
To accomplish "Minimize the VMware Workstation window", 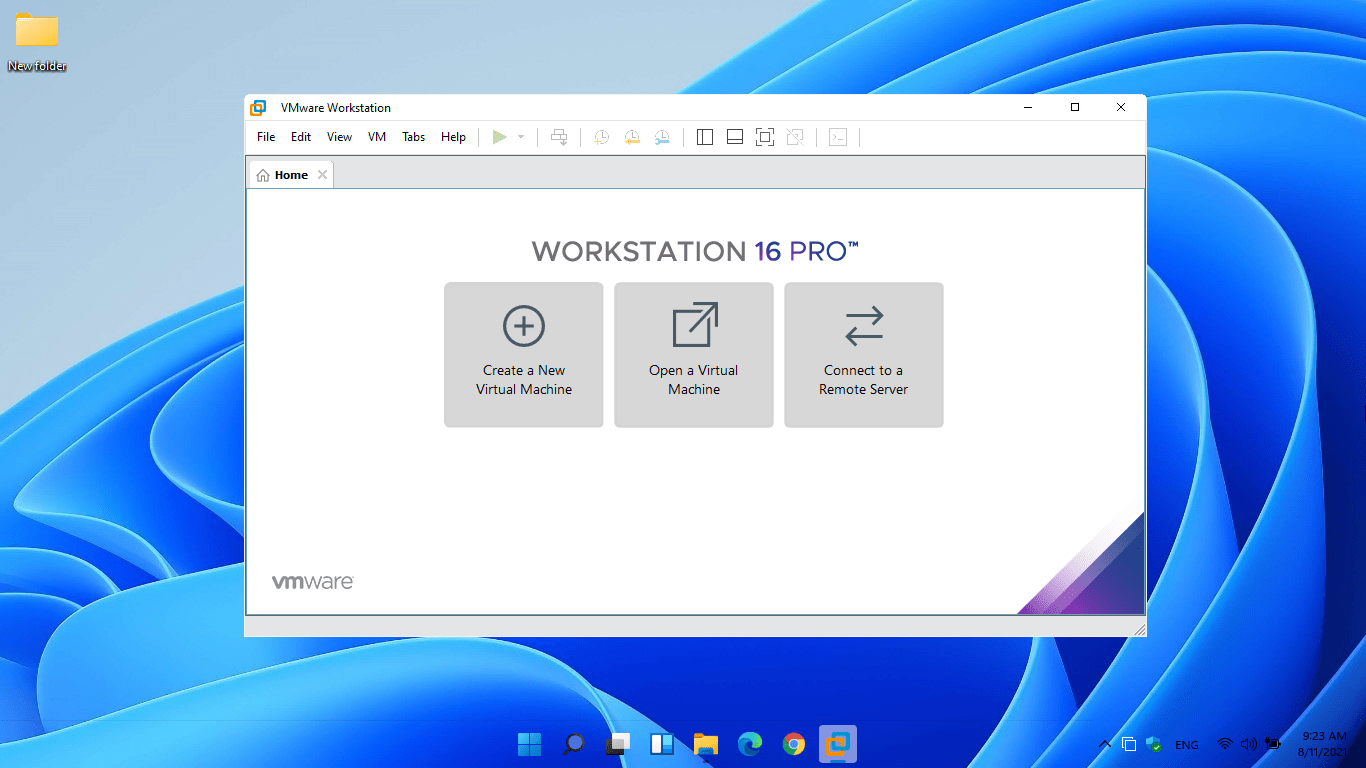I will [x=1029, y=107].
